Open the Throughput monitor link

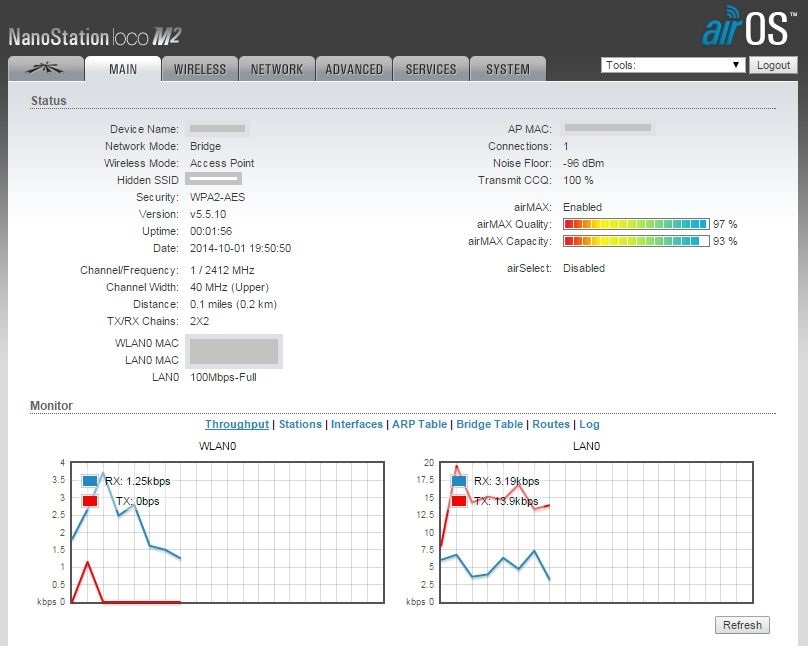point(237,424)
